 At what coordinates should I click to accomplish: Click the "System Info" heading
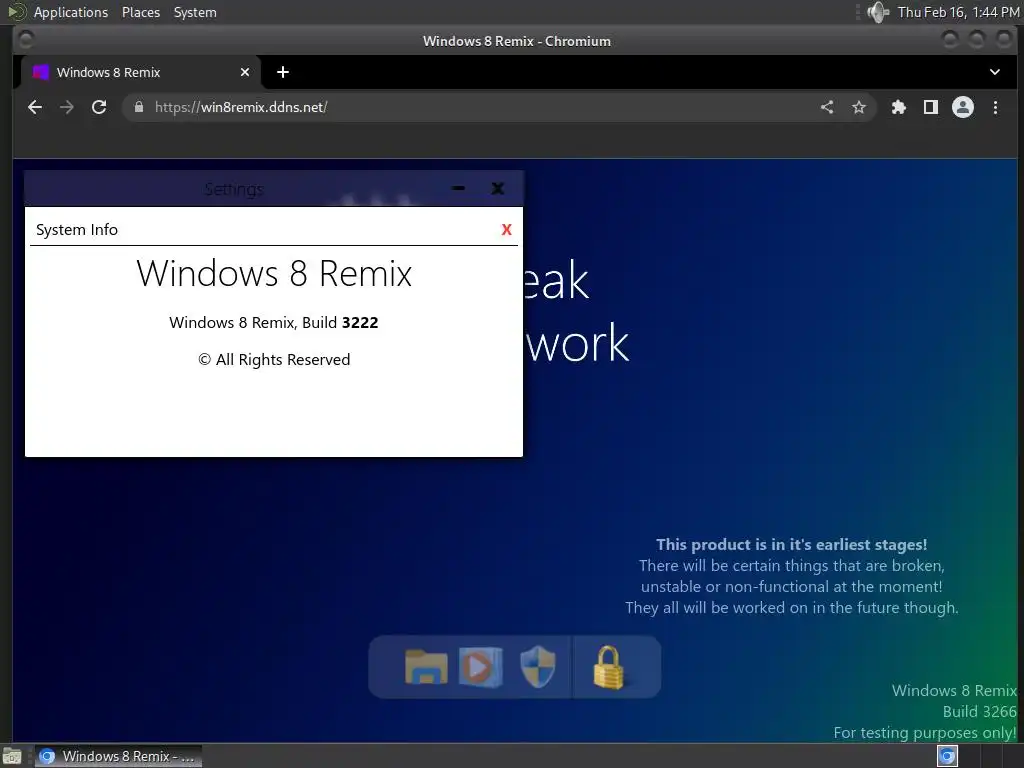(77, 230)
